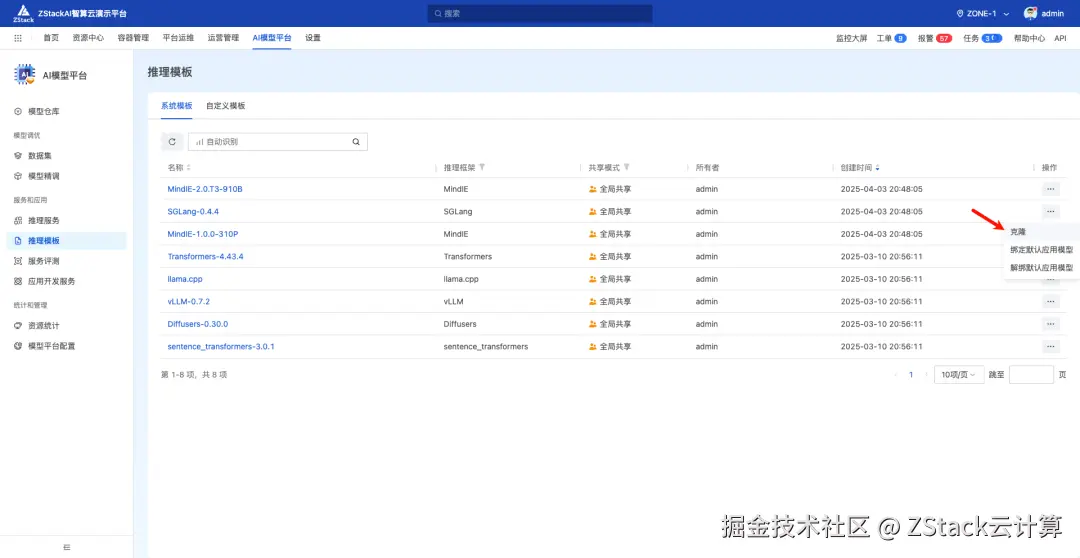Open 设置 in top navigation

[313, 38]
